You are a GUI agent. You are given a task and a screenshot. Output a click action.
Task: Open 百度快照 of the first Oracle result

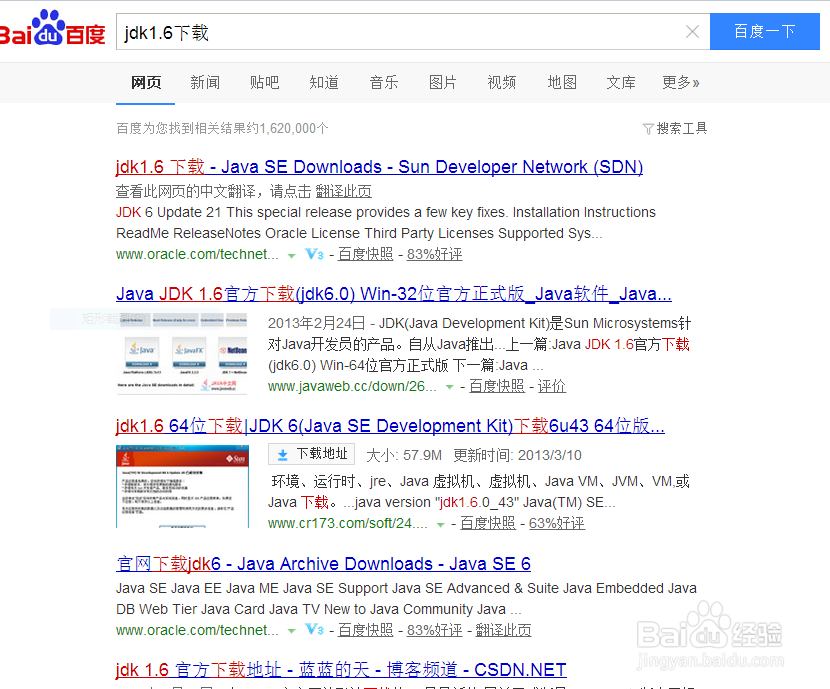click(365, 255)
